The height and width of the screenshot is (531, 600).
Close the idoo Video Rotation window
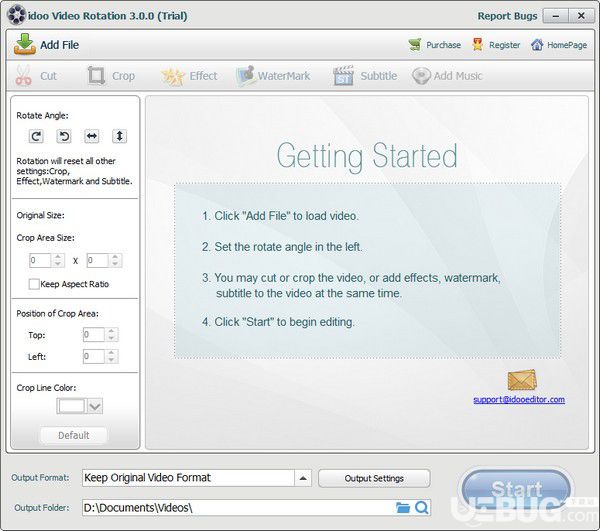pos(581,16)
